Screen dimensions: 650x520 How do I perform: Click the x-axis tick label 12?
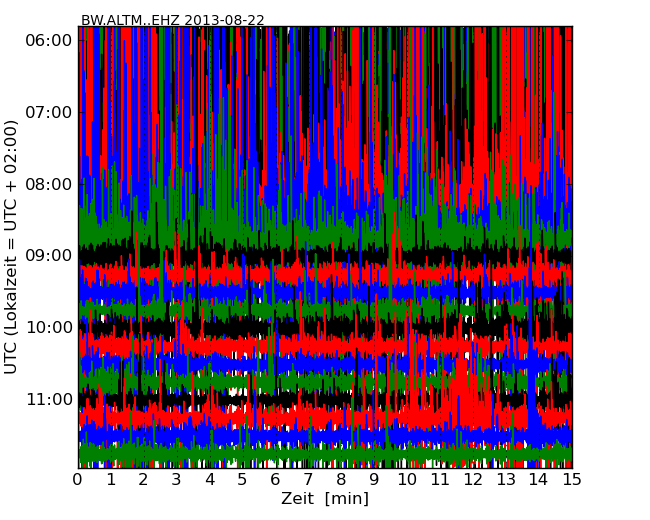pos(473,480)
